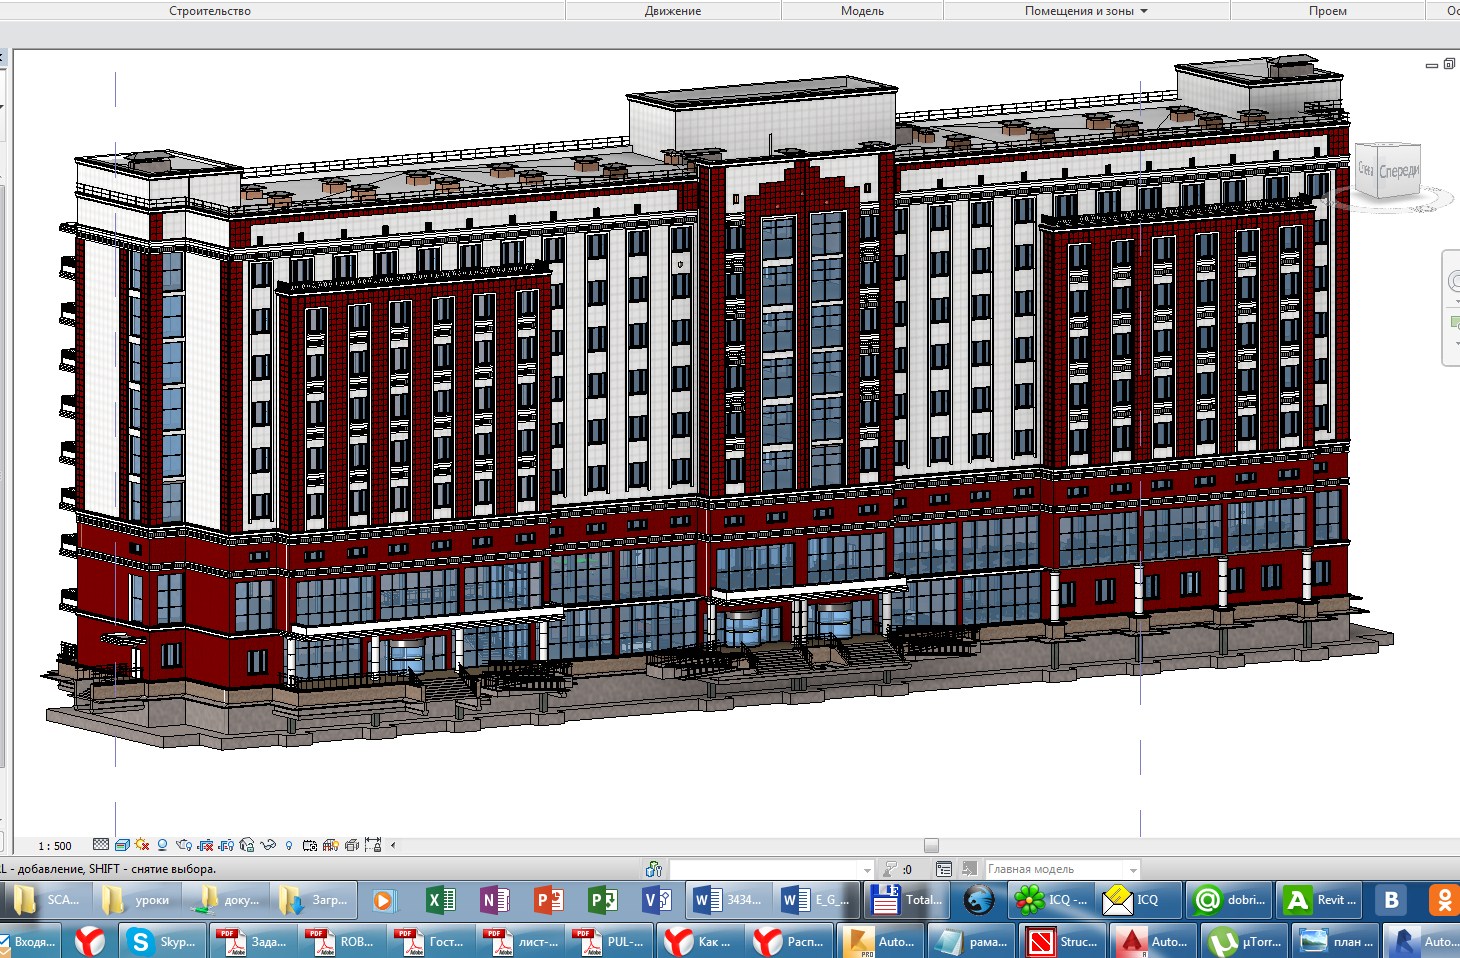Toggle Shadows in the view control bar
The height and width of the screenshot is (958, 1460).
click(162, 845)
